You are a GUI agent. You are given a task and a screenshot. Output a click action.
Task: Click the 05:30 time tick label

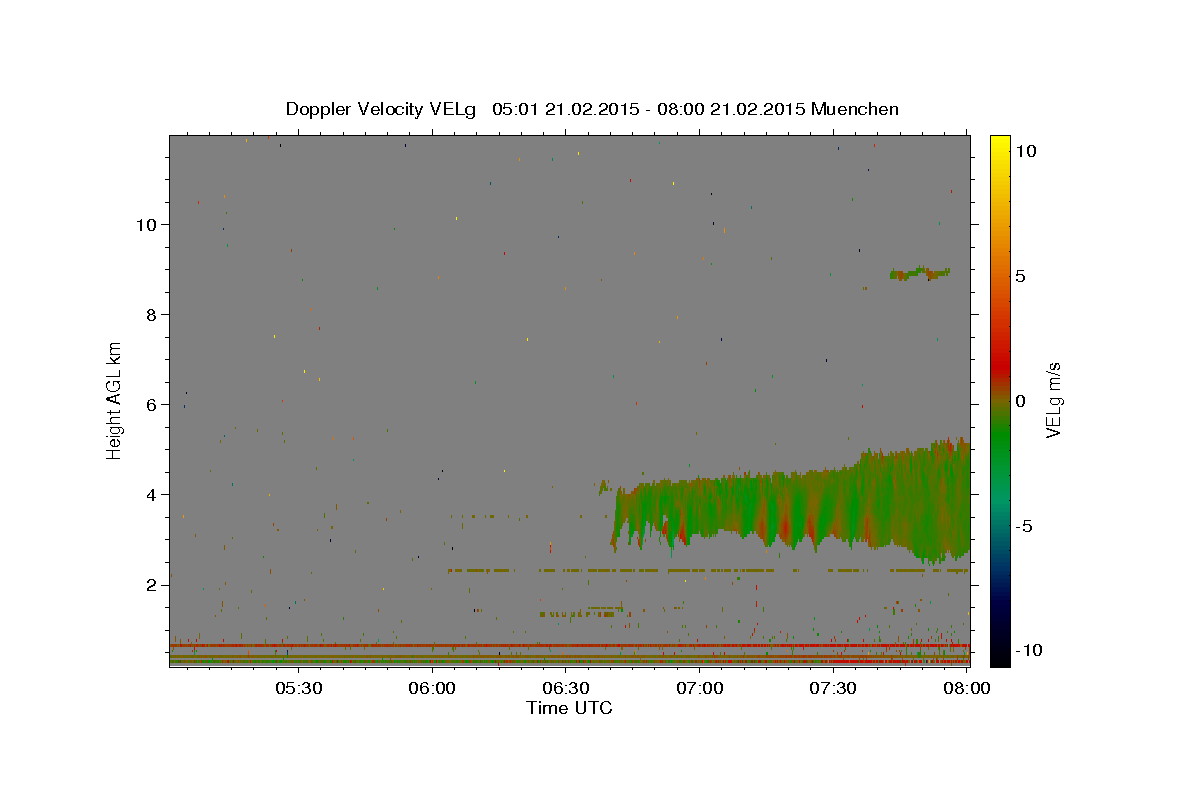(299, 688)
